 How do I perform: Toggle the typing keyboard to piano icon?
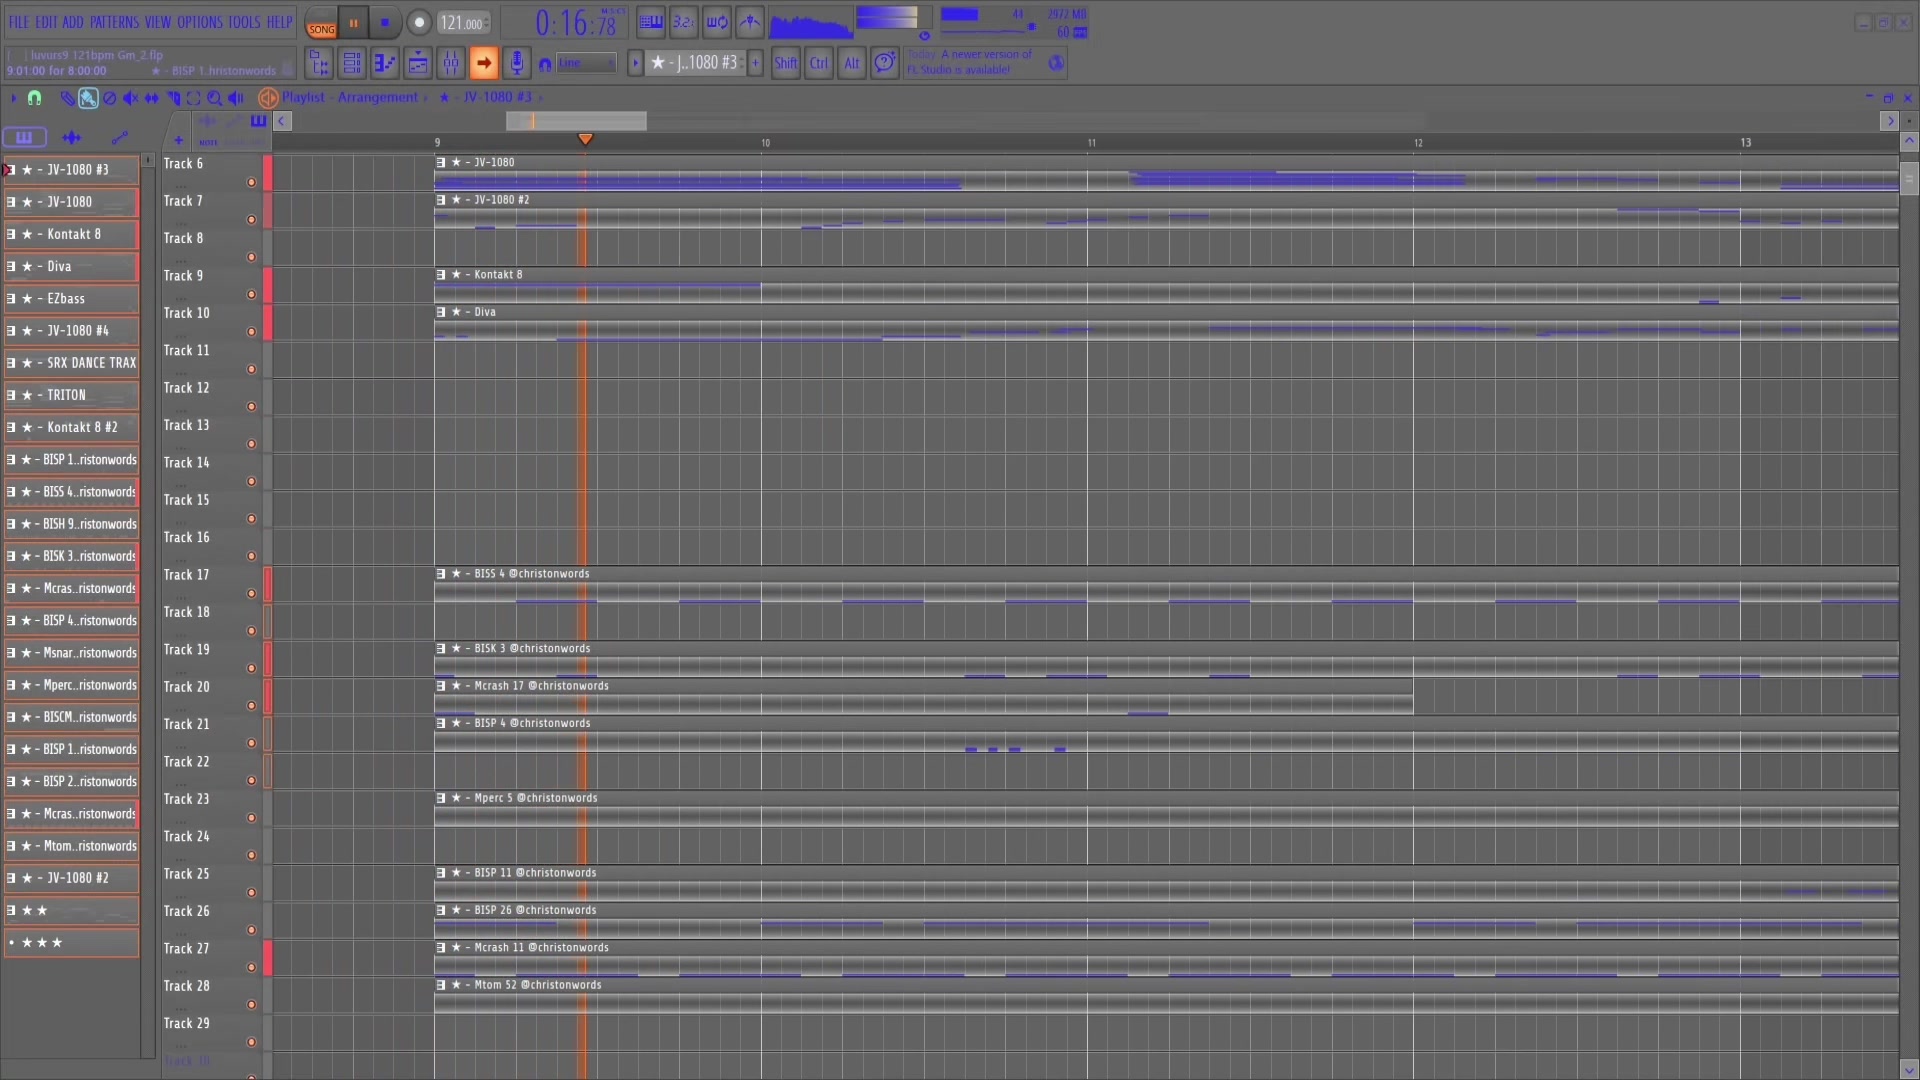651,22
